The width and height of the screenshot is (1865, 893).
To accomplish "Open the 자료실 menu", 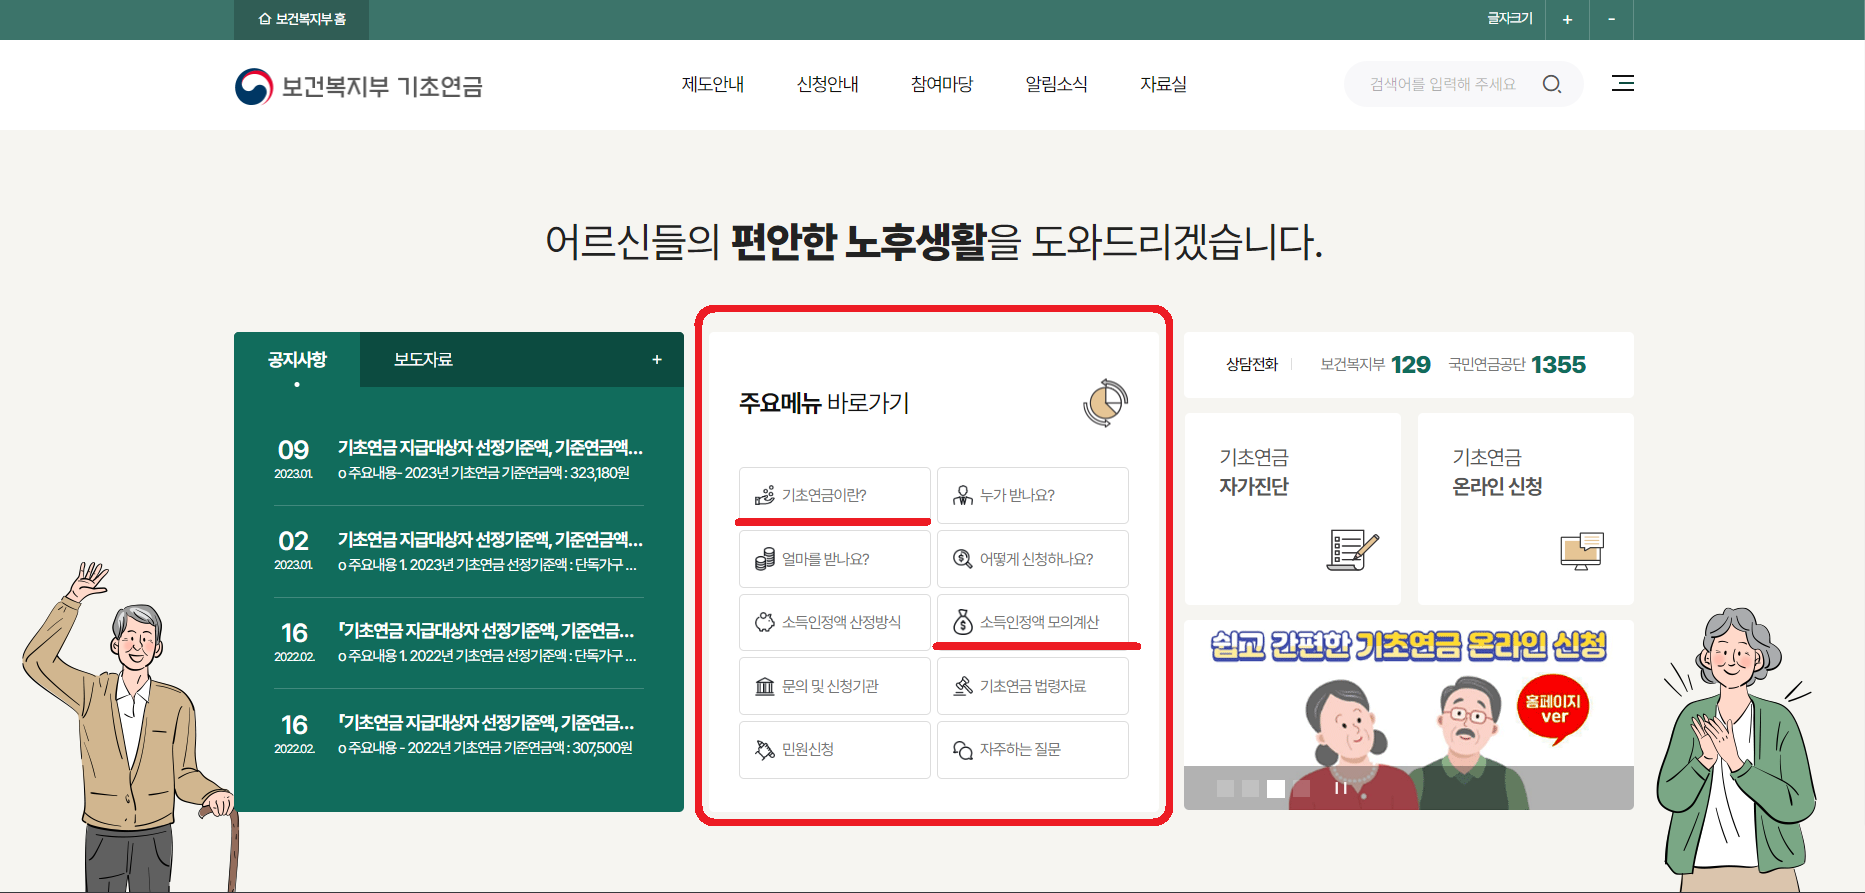I will [x=1163, y=84].
